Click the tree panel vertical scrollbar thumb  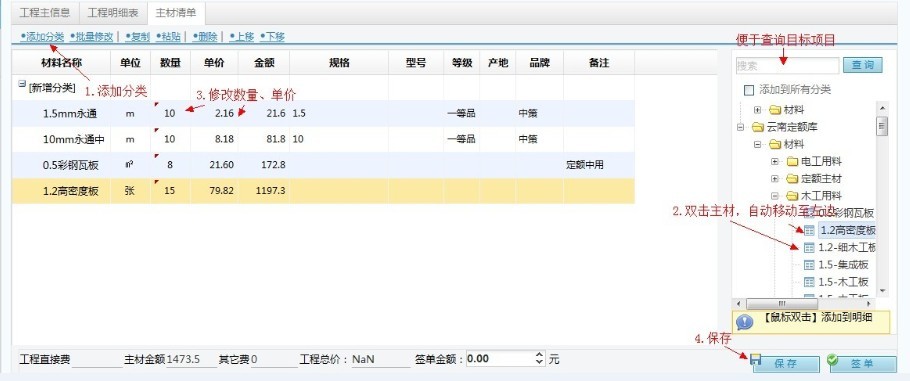(x=882, y=125)
